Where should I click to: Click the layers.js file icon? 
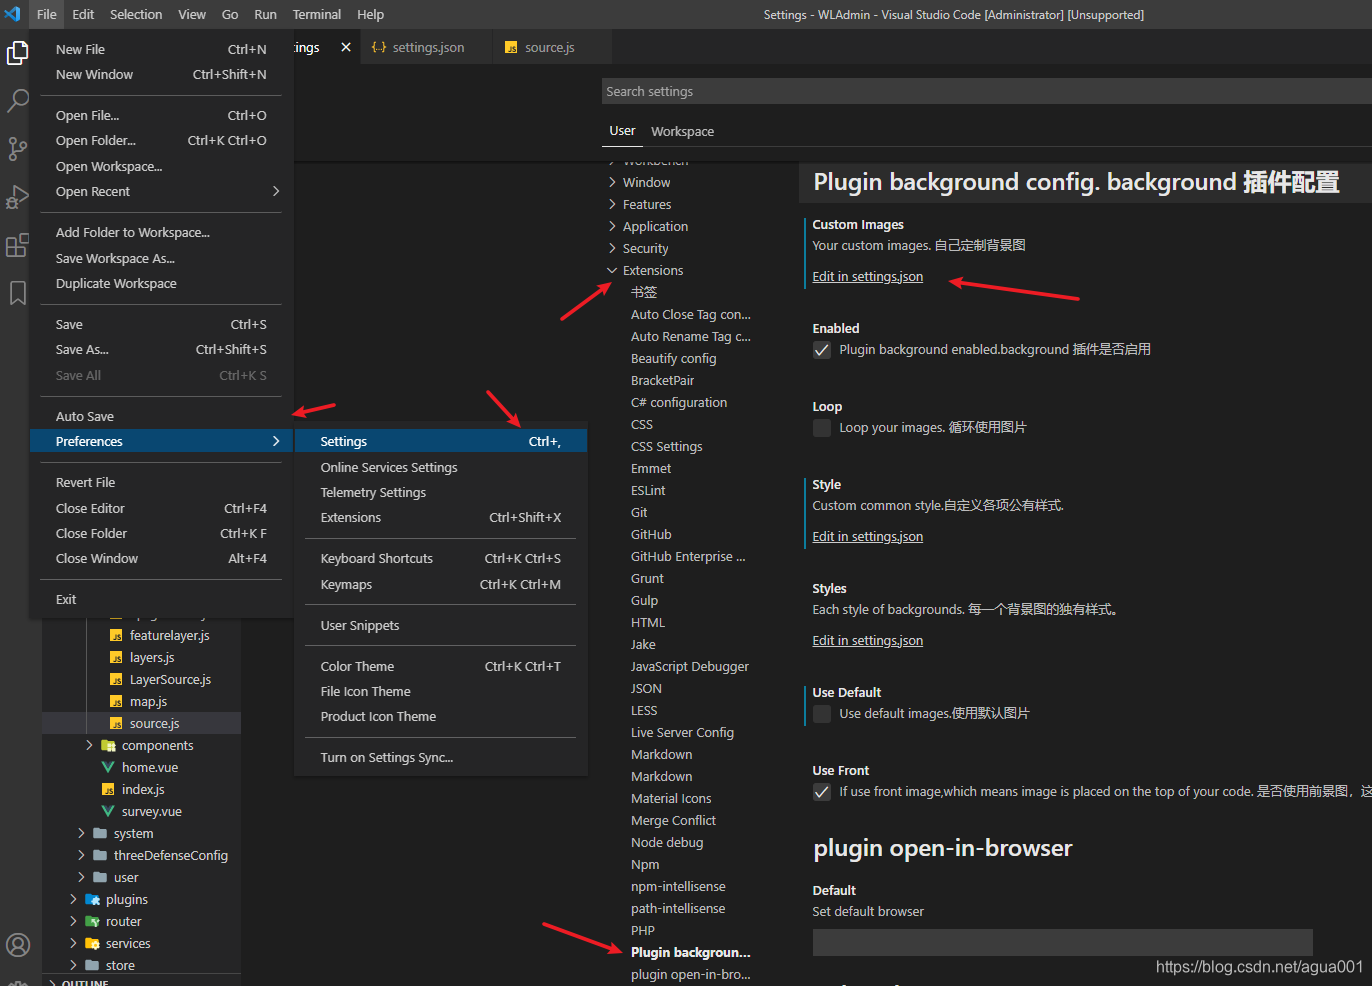[x=116, y=658]
